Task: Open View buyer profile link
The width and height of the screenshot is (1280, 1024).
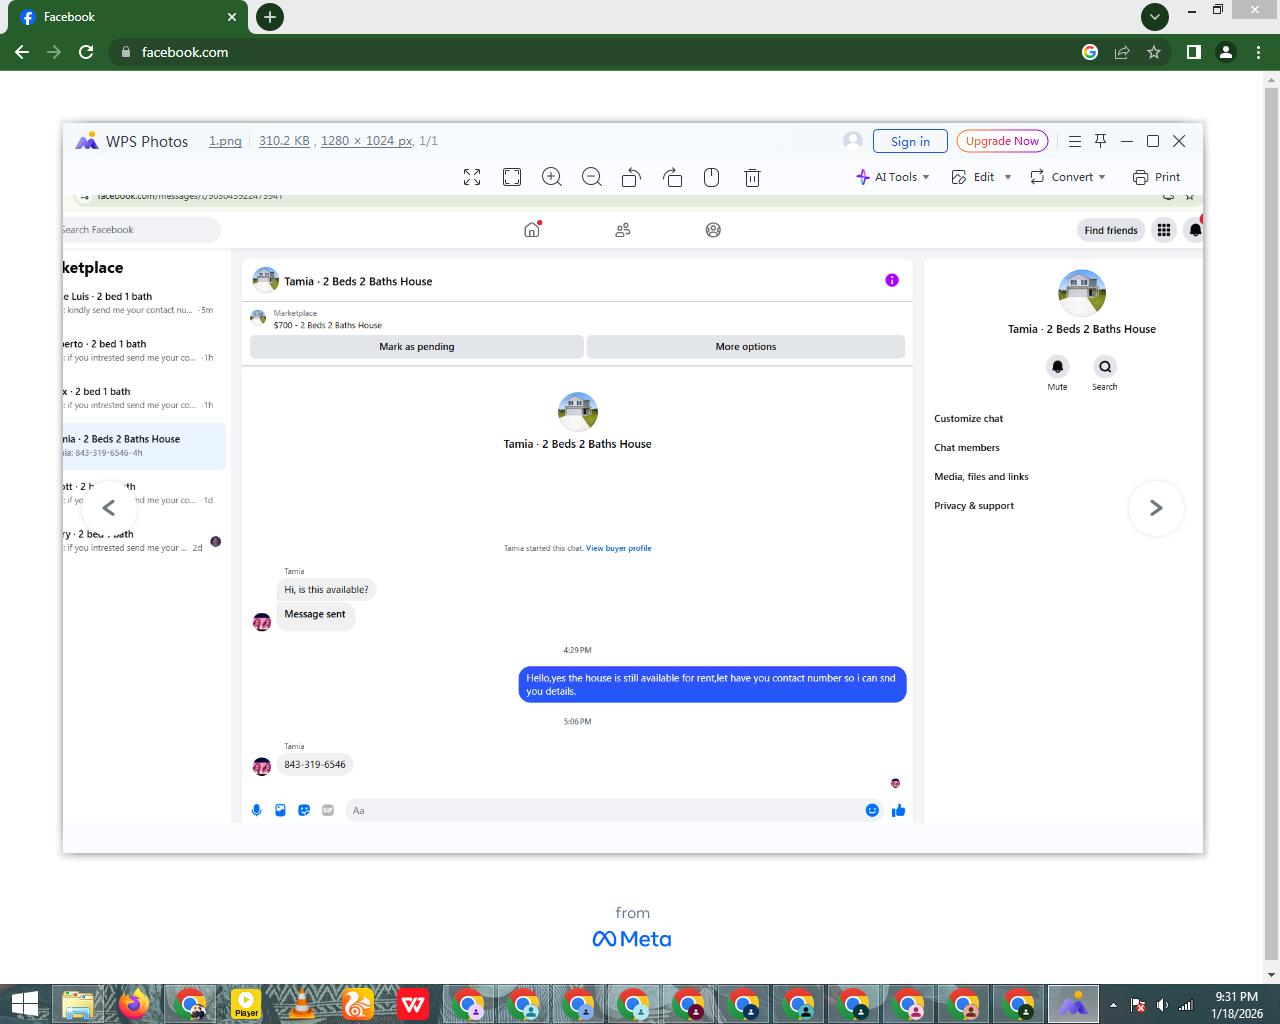Action: click(x=618, y=548)
